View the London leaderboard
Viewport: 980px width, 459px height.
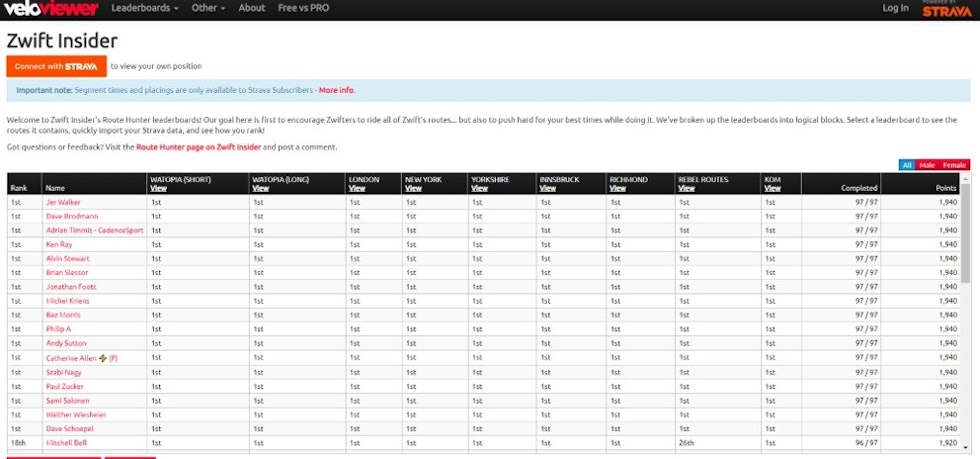pos(357,188)
